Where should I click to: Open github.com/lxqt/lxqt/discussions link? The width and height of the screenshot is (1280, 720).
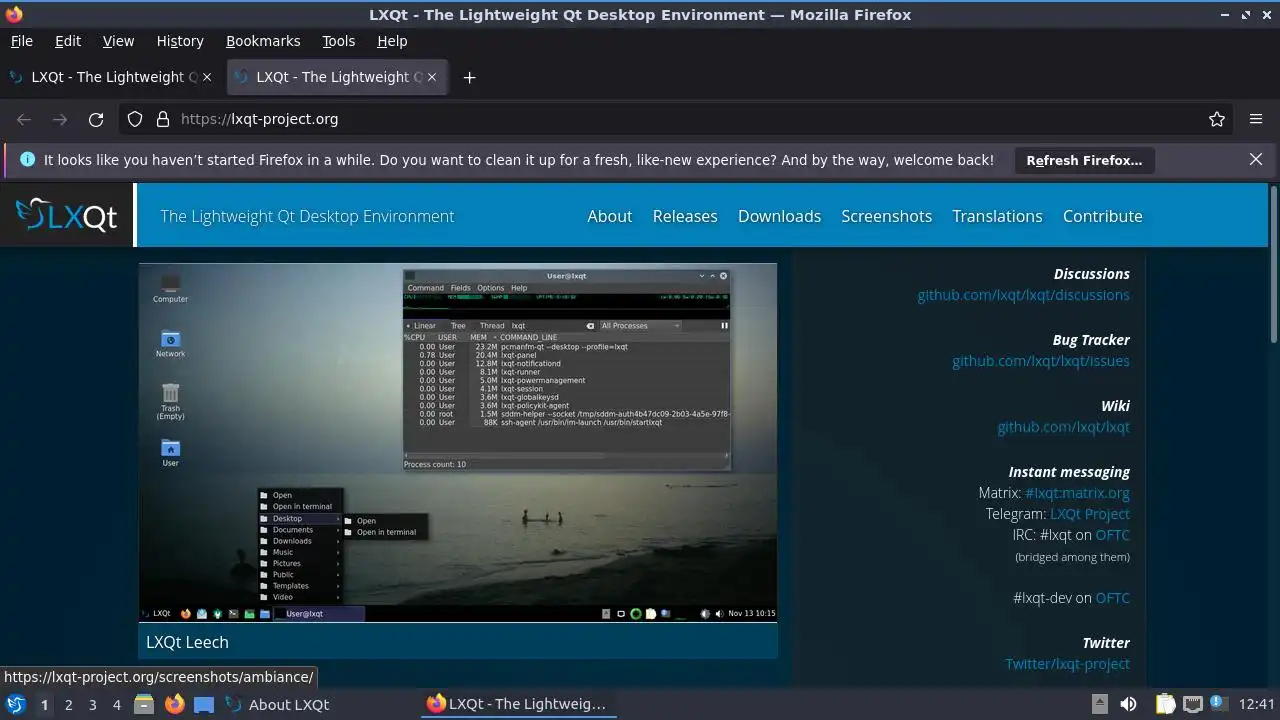1023,295
